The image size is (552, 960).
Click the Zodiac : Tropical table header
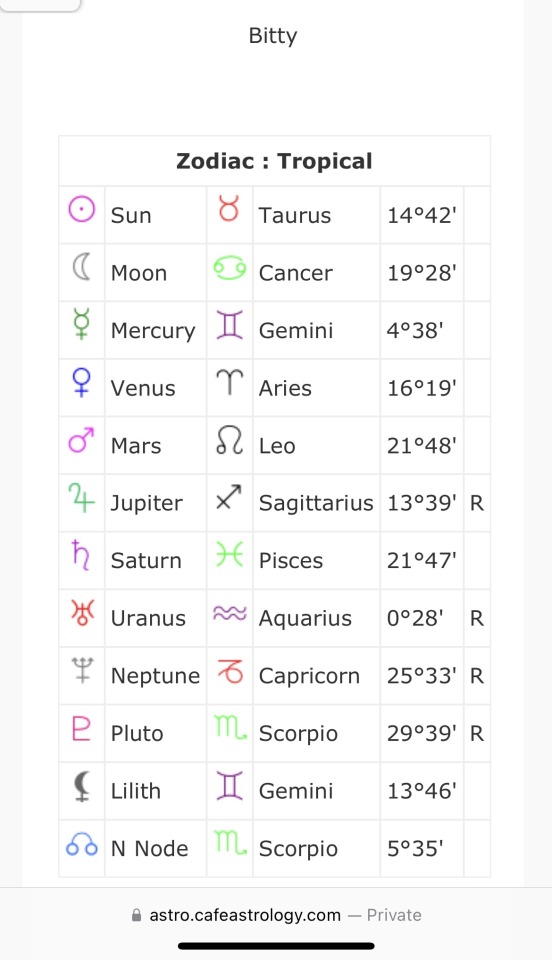click(x=274, y=161)
